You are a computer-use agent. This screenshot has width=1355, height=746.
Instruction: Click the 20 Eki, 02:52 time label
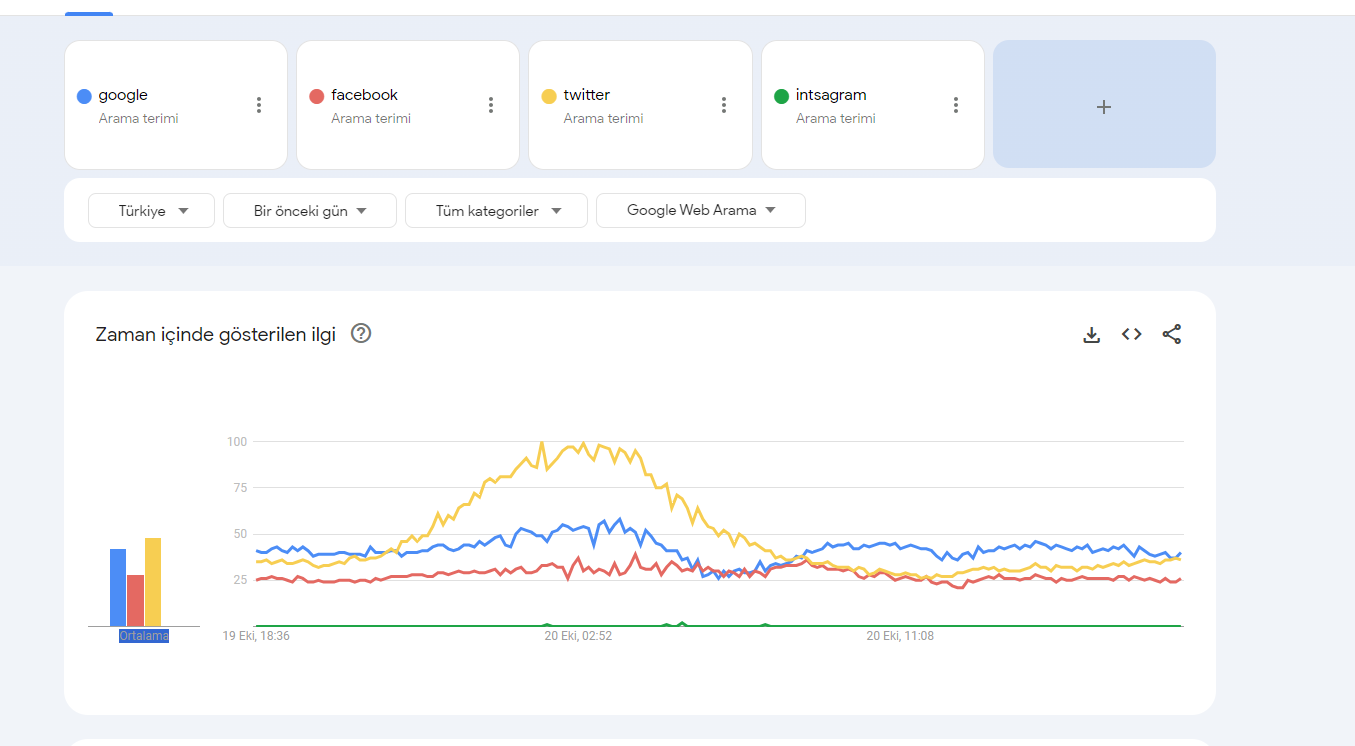pos(578,636)
